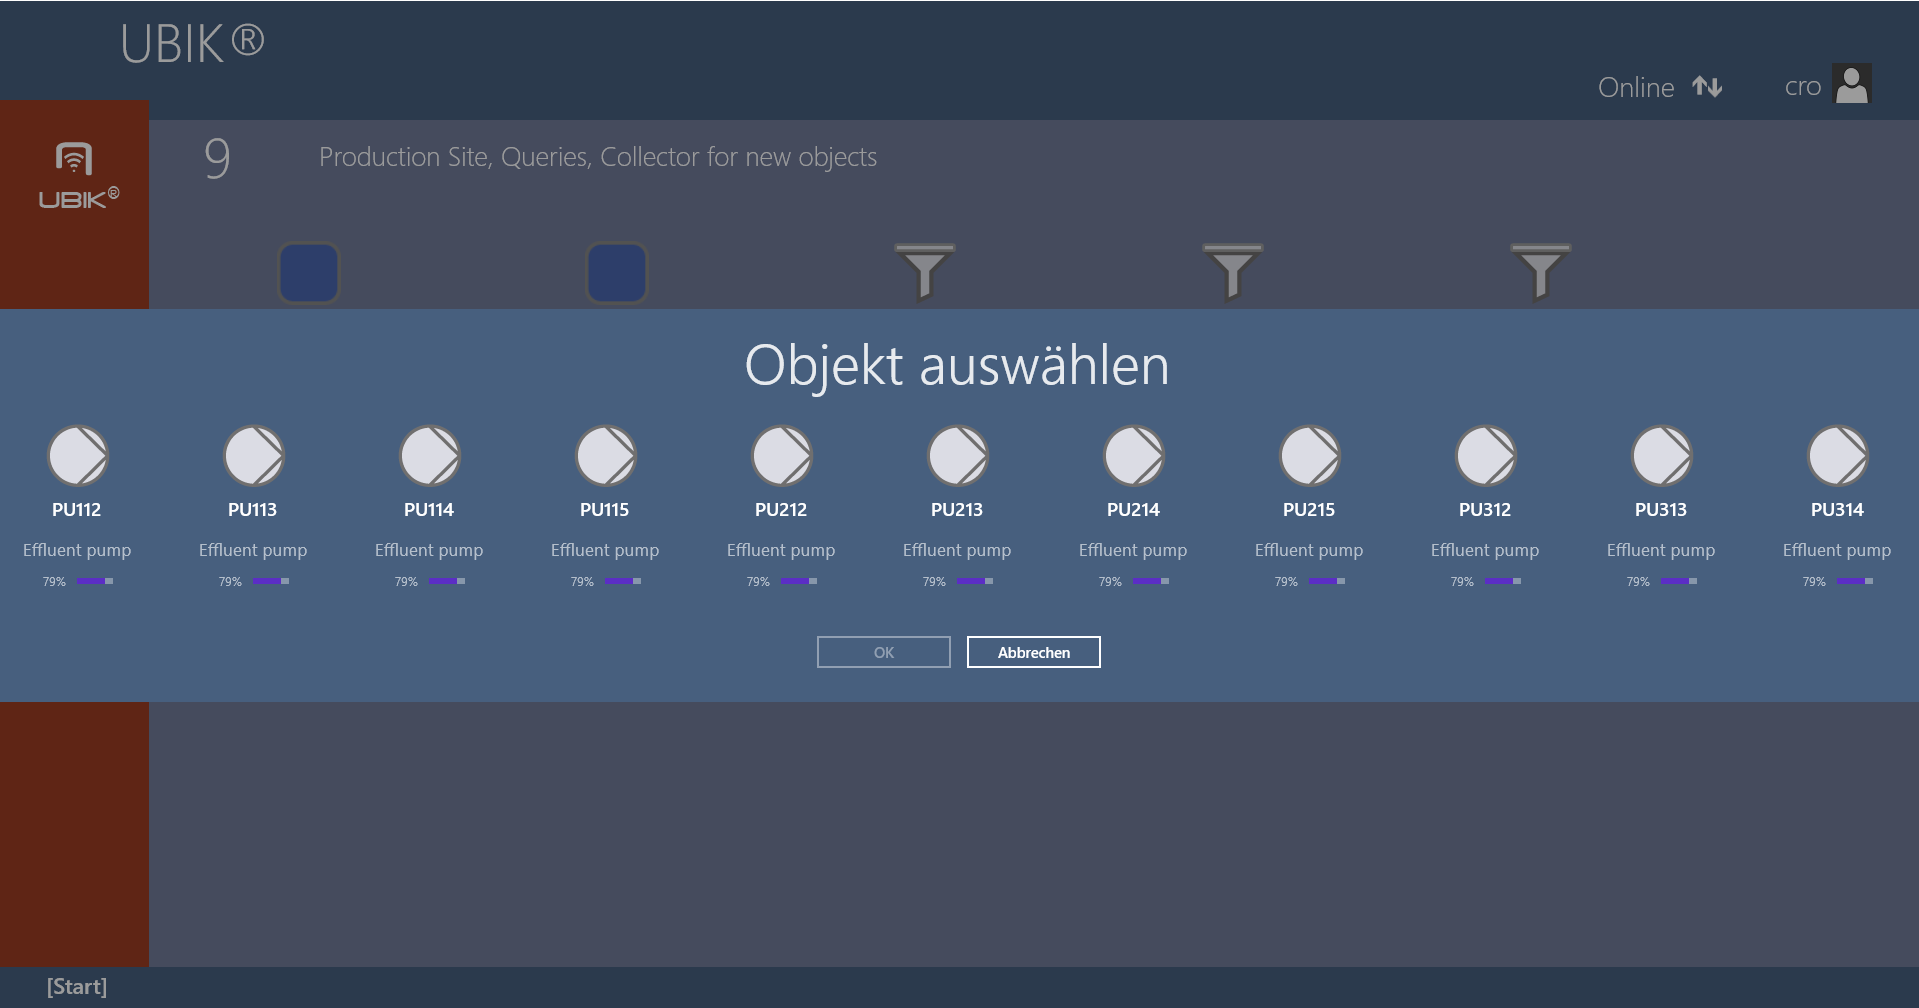
Task: Choose the PU312 pump icon
Action: click(1486, 456)
